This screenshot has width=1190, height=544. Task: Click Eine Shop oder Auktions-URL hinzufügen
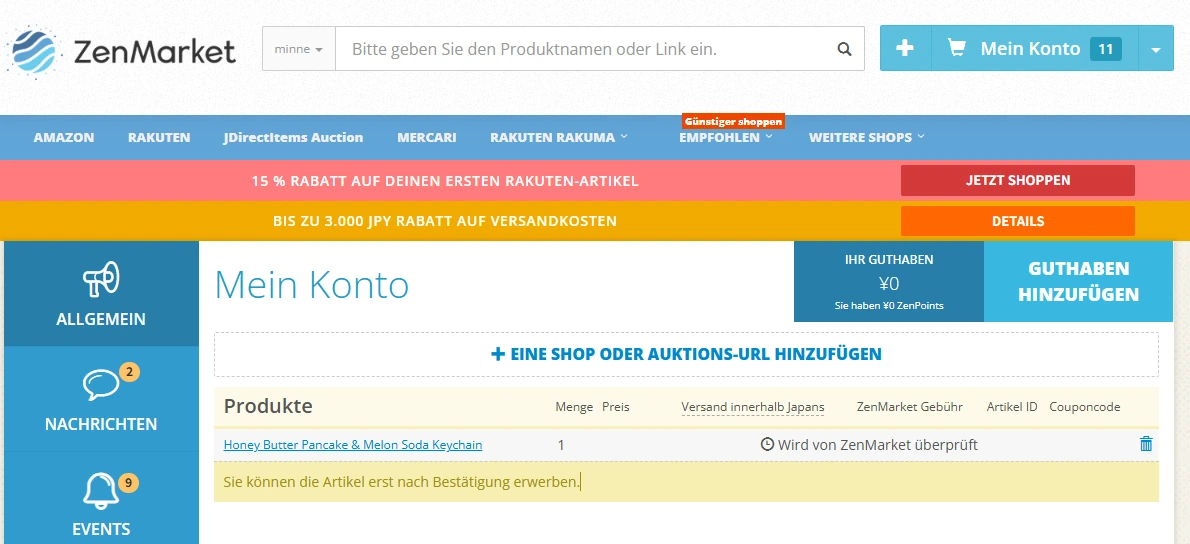[x=686, y=354]
